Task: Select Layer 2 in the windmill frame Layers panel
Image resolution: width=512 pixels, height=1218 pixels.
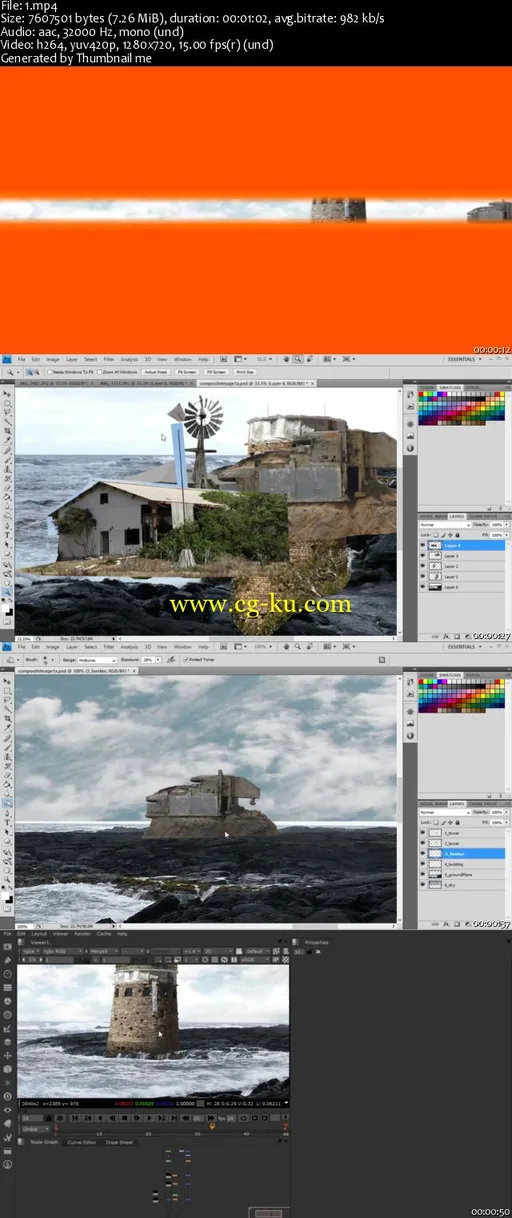Action: click(462, 567)
